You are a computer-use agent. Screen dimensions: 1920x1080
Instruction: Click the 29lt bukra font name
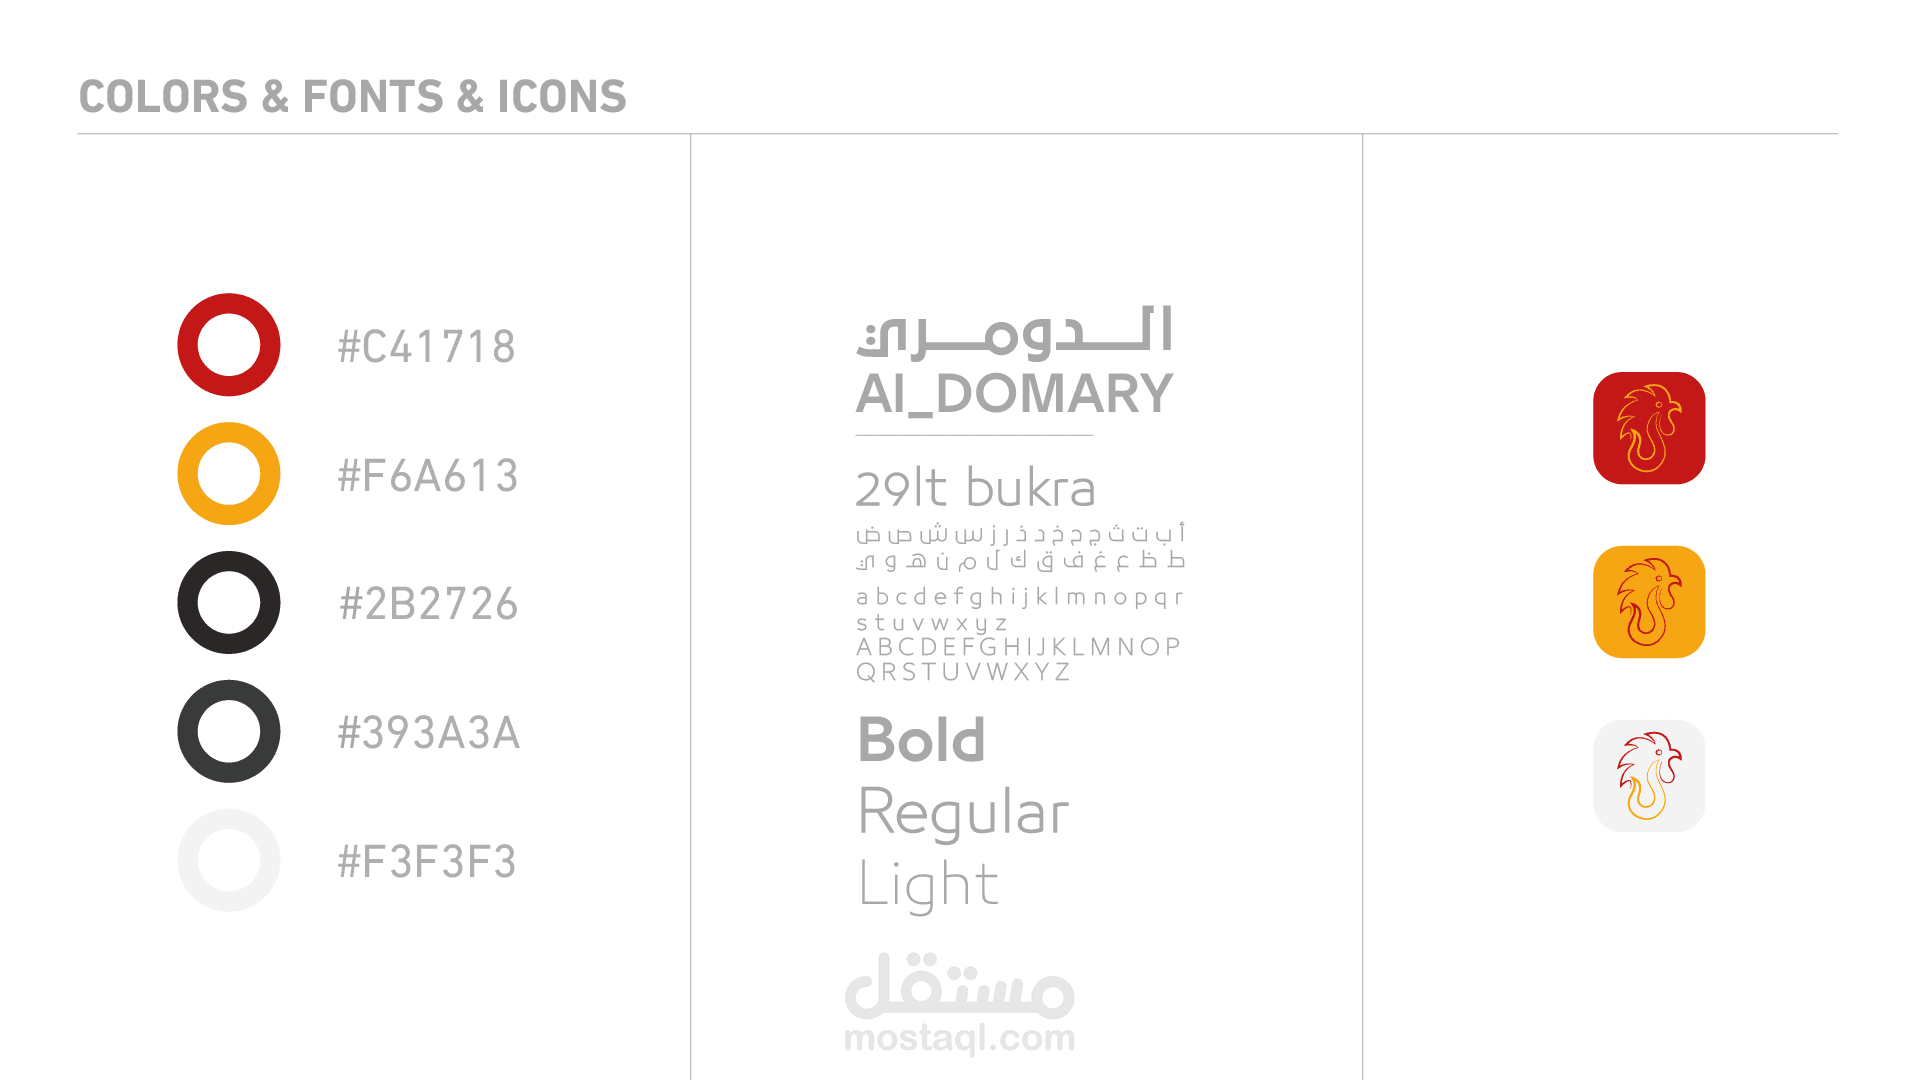[x=975, y=489]
